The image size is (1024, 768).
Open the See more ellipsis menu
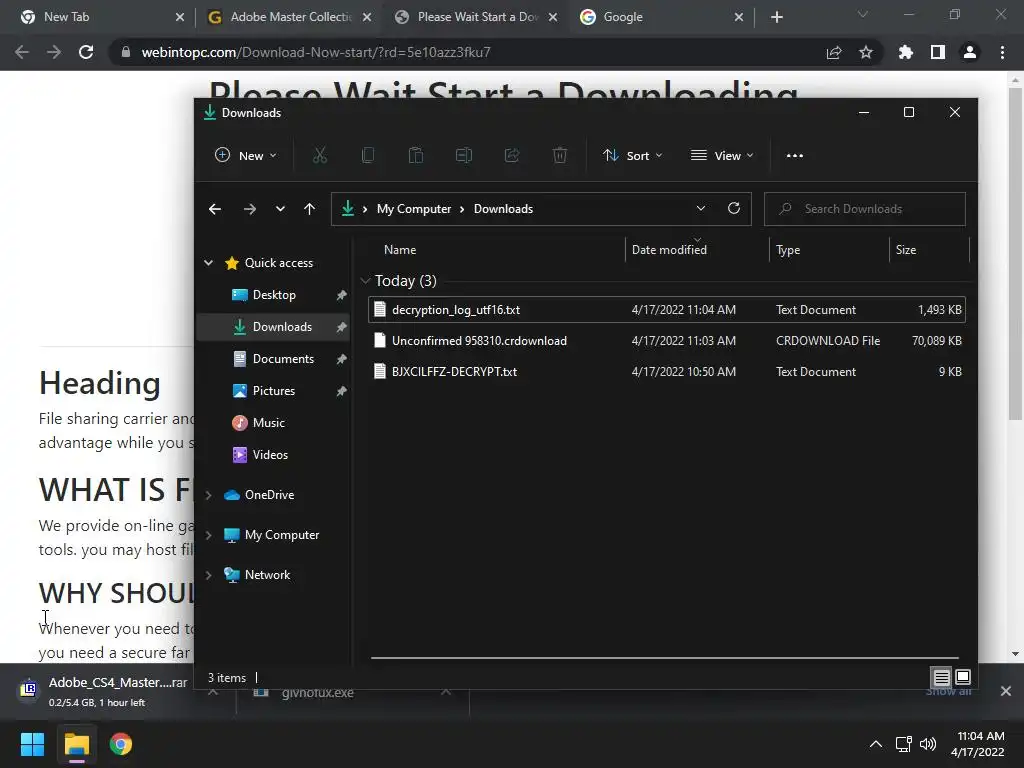click(x=795, y=155)
